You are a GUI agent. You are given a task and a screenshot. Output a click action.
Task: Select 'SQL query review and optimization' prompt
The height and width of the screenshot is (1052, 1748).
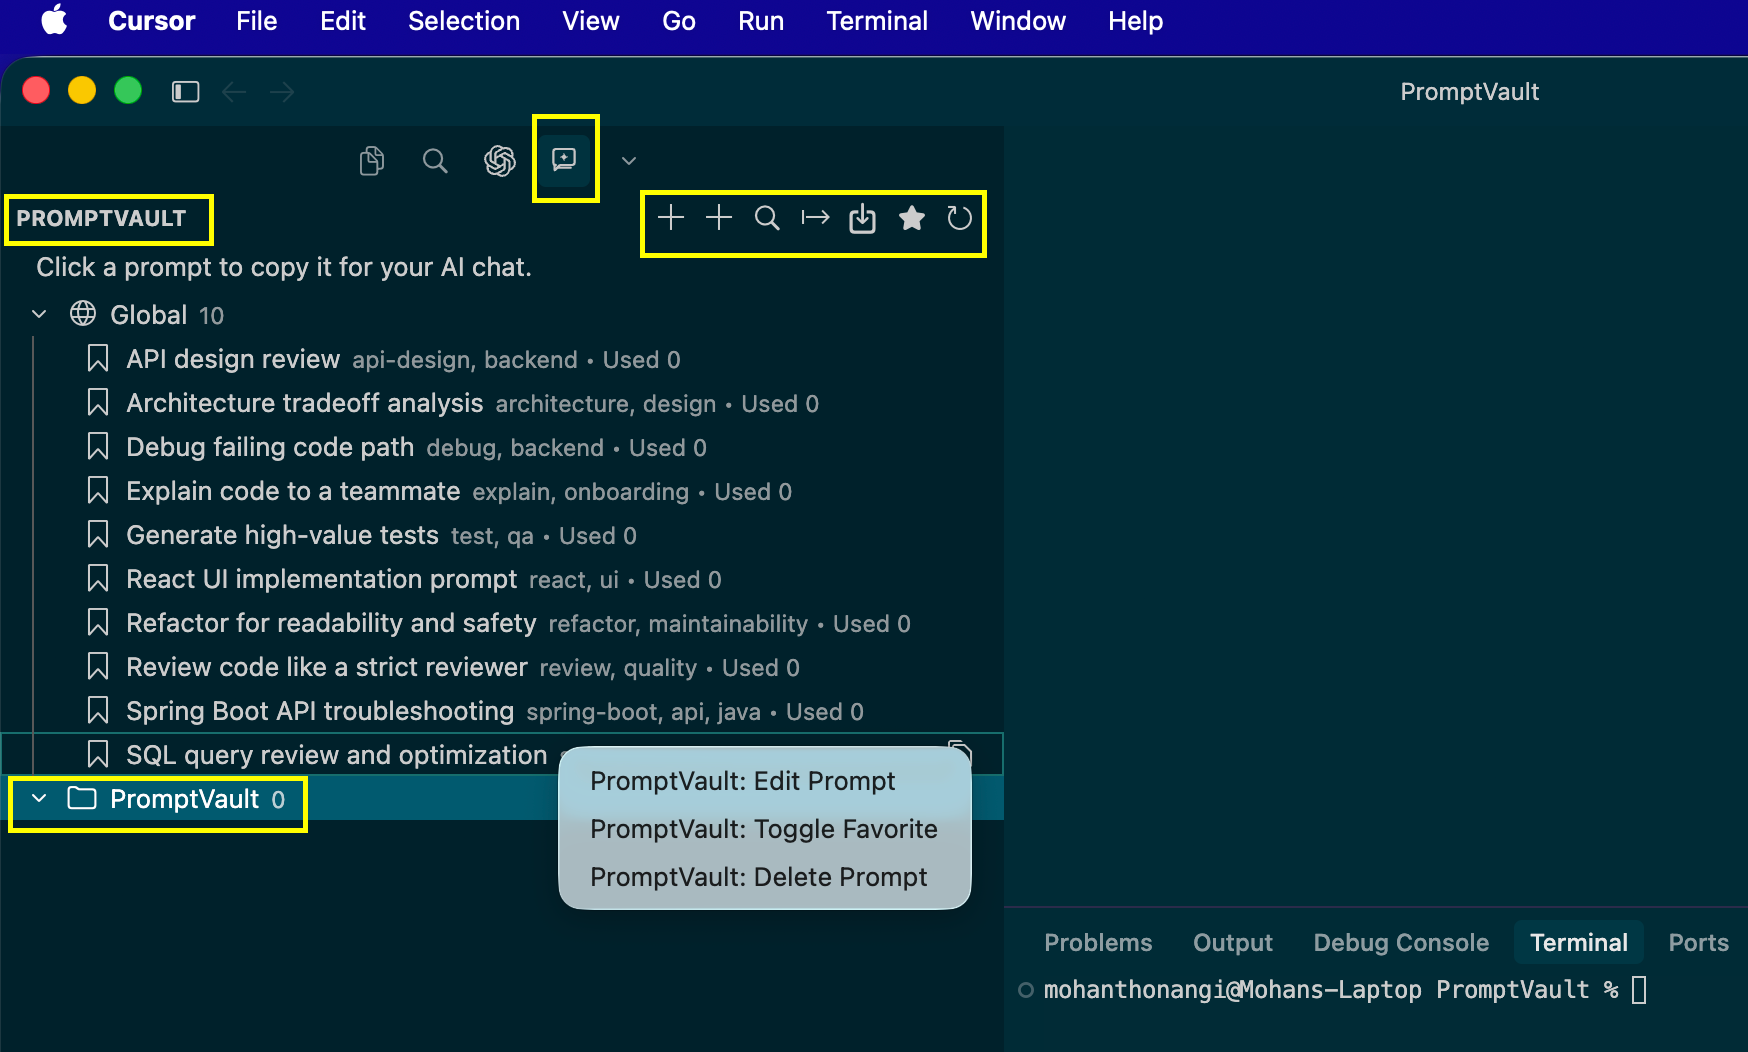click(502, 754)
